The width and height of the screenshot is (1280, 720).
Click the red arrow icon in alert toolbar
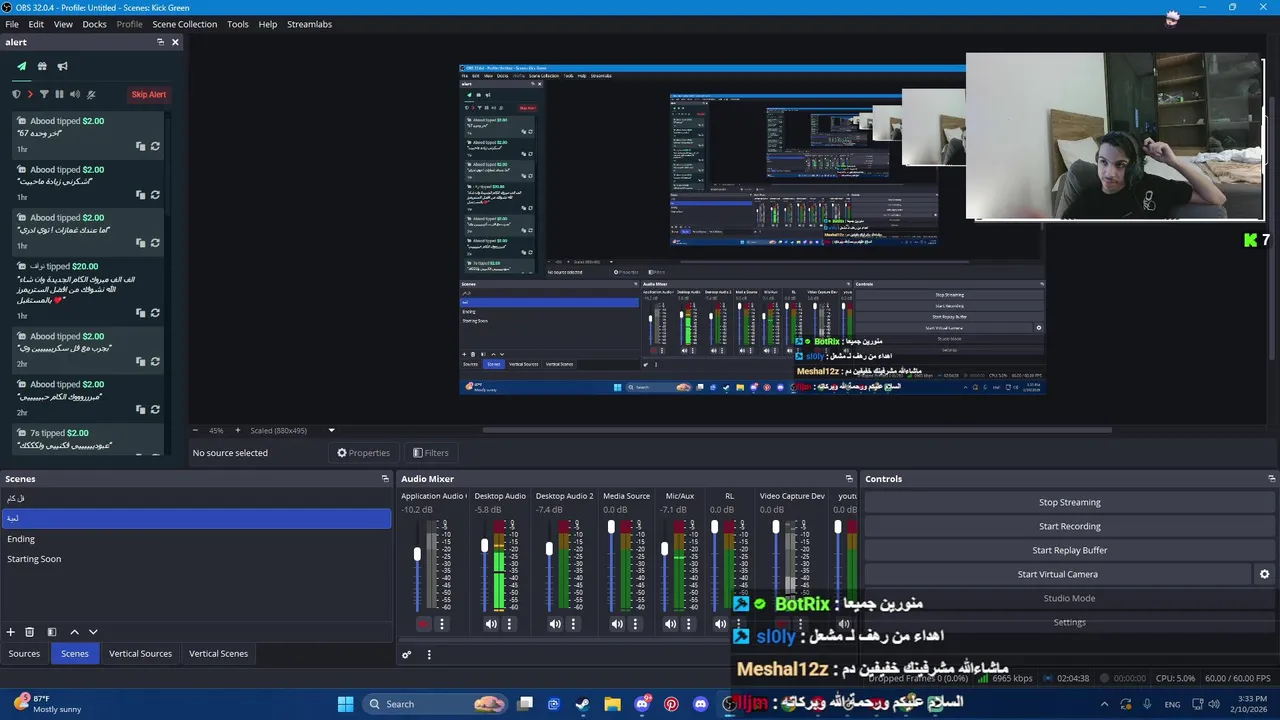pyautogui.click(x=30, y=94)
